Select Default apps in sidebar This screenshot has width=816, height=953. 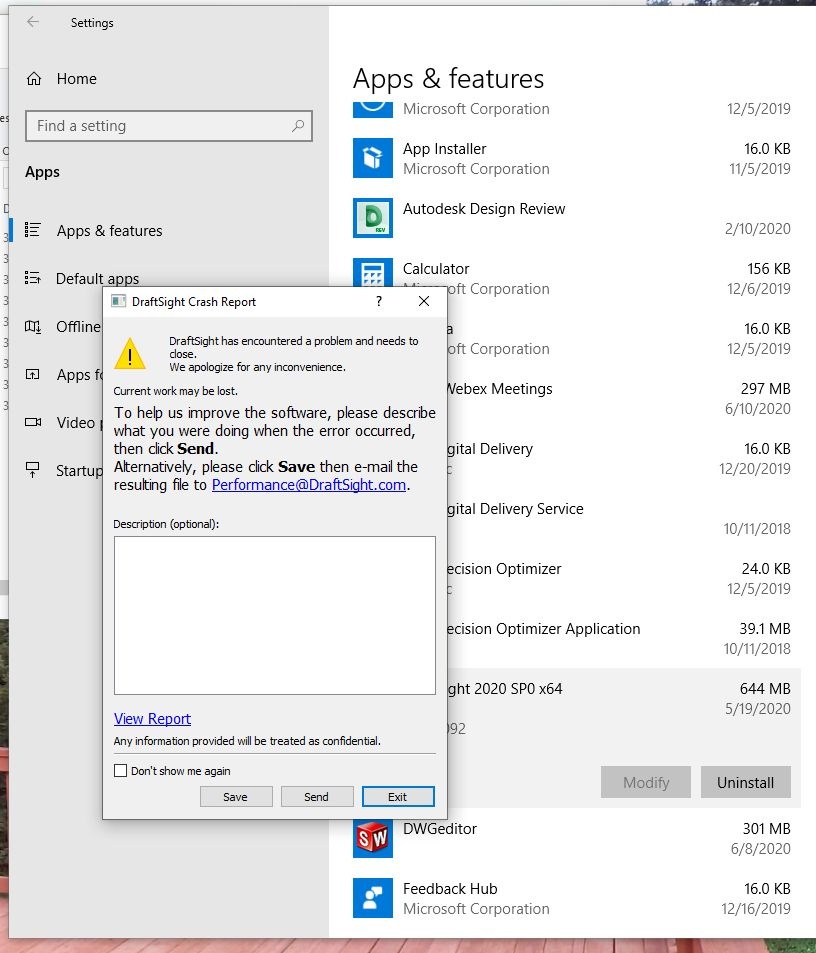[97, 278]
